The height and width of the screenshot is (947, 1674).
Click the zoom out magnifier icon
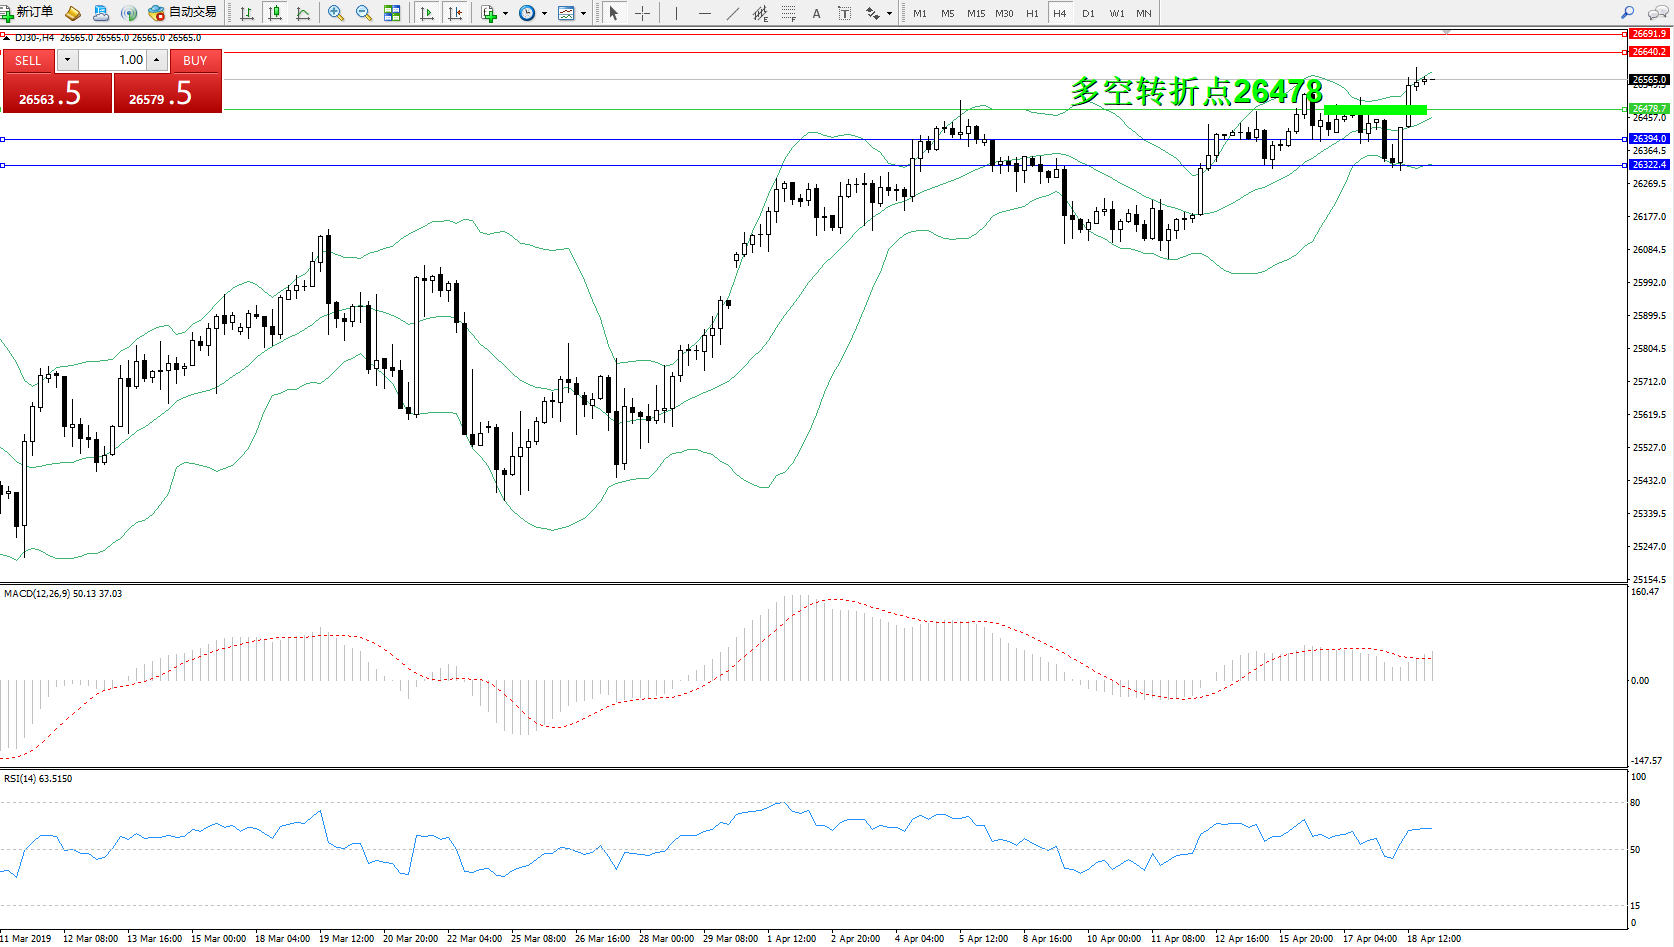pos(364,13)
